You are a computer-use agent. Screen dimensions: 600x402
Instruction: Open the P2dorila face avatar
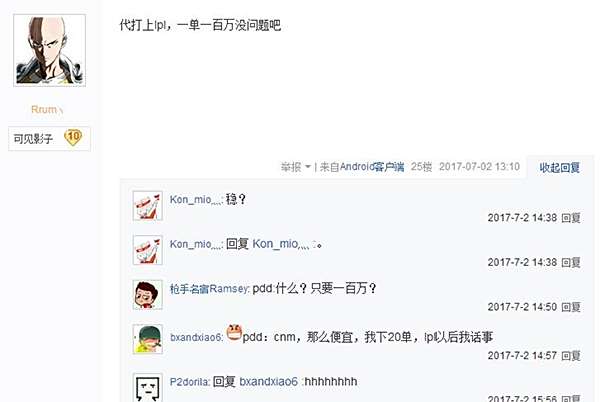pyautogui.click(x=148, y=387)
